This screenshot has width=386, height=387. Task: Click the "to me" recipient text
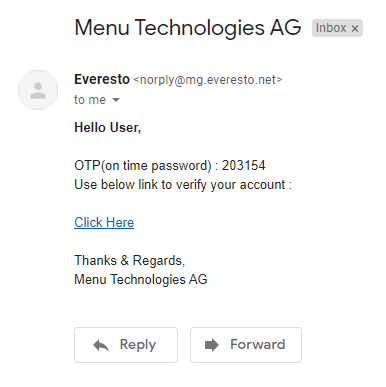click(90, 100)
